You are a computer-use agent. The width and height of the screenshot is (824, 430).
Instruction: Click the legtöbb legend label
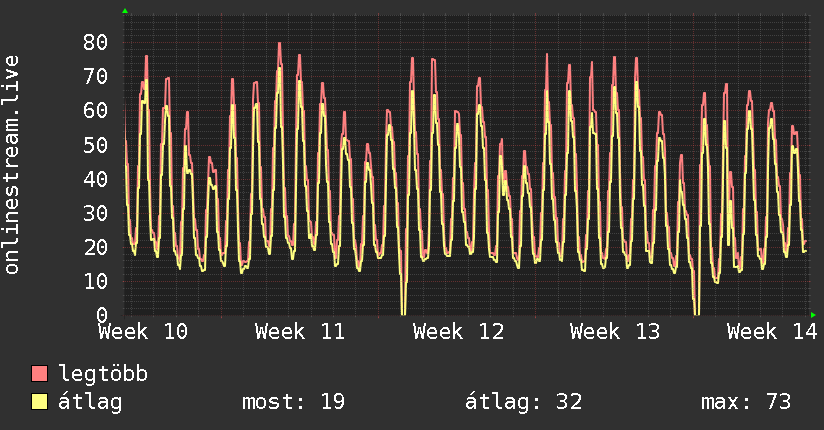[103, 373]
